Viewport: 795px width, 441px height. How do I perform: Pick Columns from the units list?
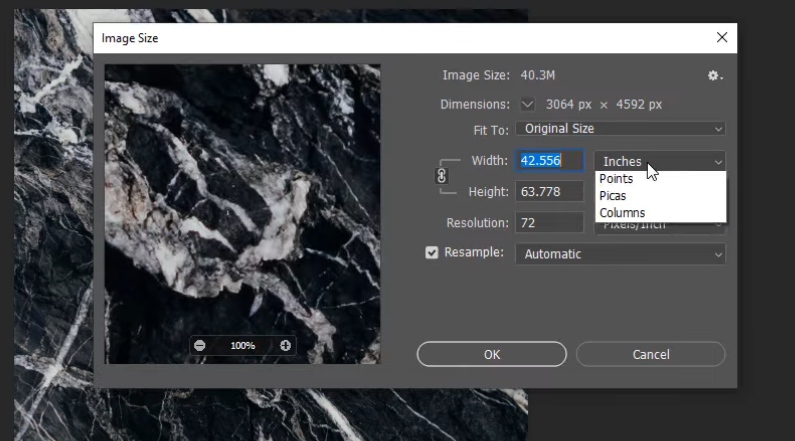[x=622, y=213]
